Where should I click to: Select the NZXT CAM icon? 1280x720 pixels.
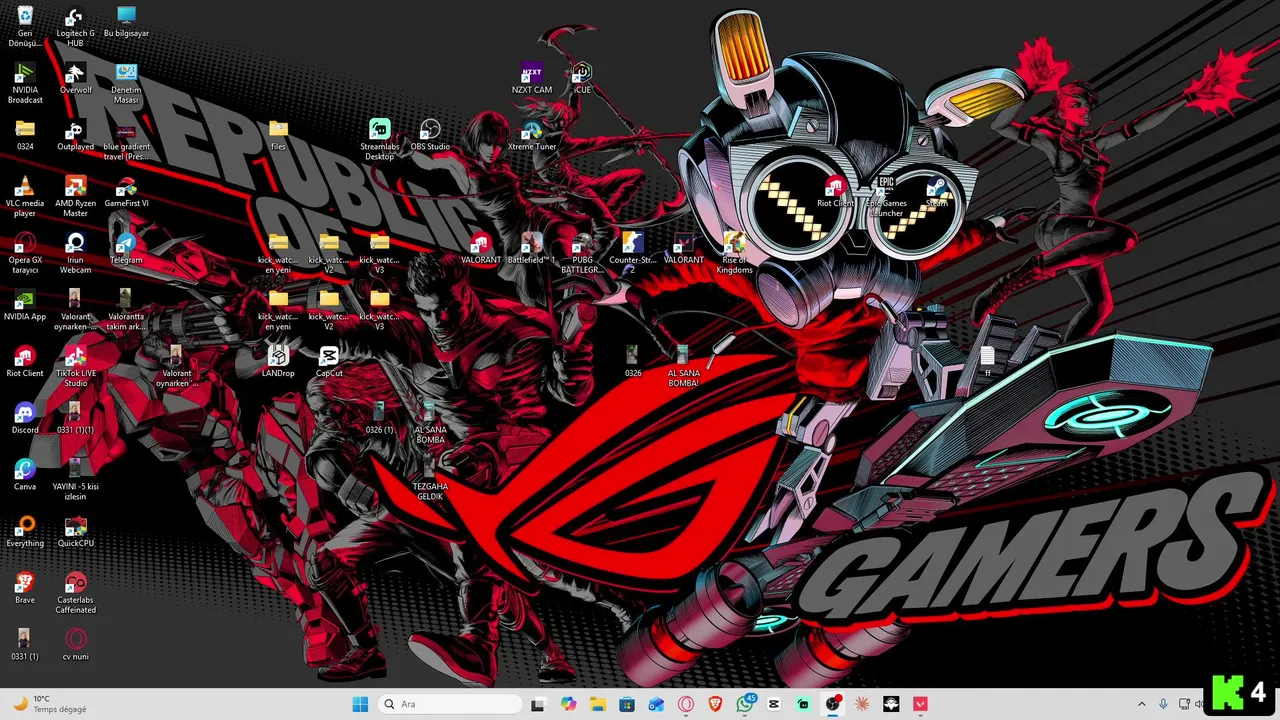click(x=532, y=78)
